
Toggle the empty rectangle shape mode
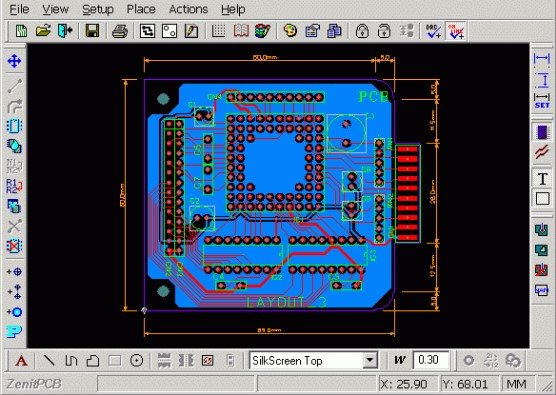pyautogui.click(x=542, y=199)
